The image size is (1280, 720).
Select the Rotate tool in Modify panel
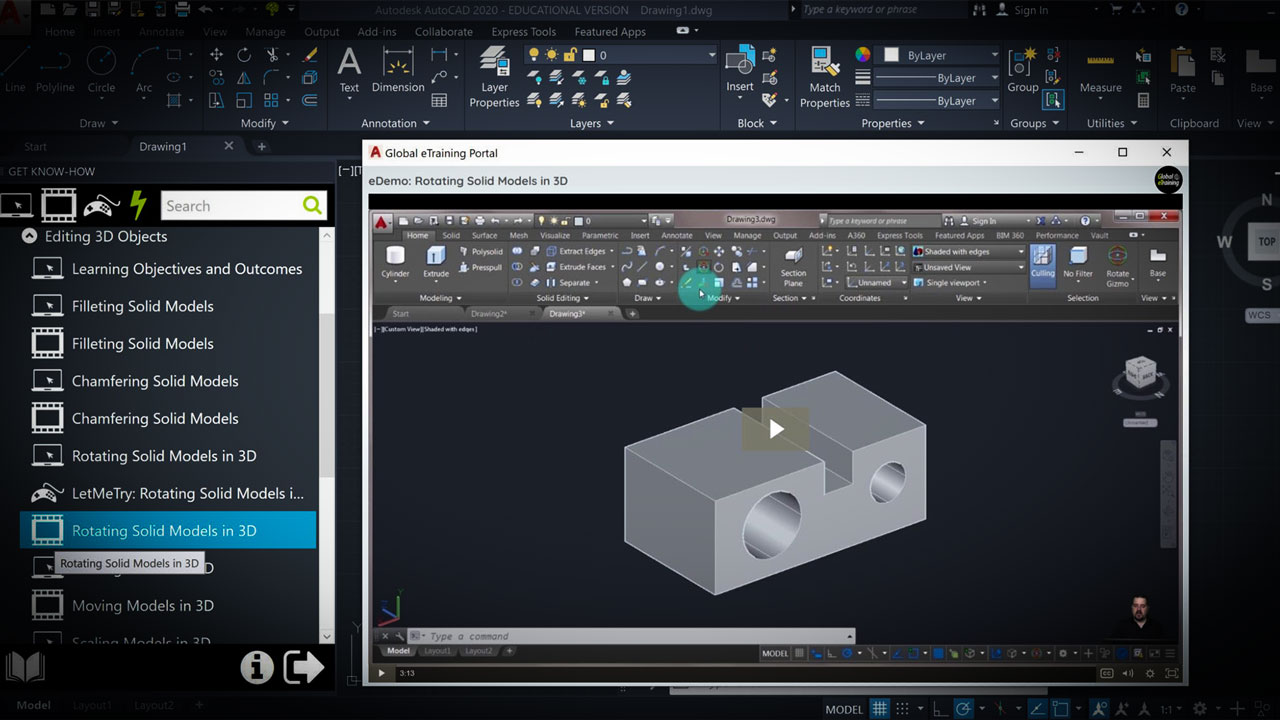pos(244,55)
